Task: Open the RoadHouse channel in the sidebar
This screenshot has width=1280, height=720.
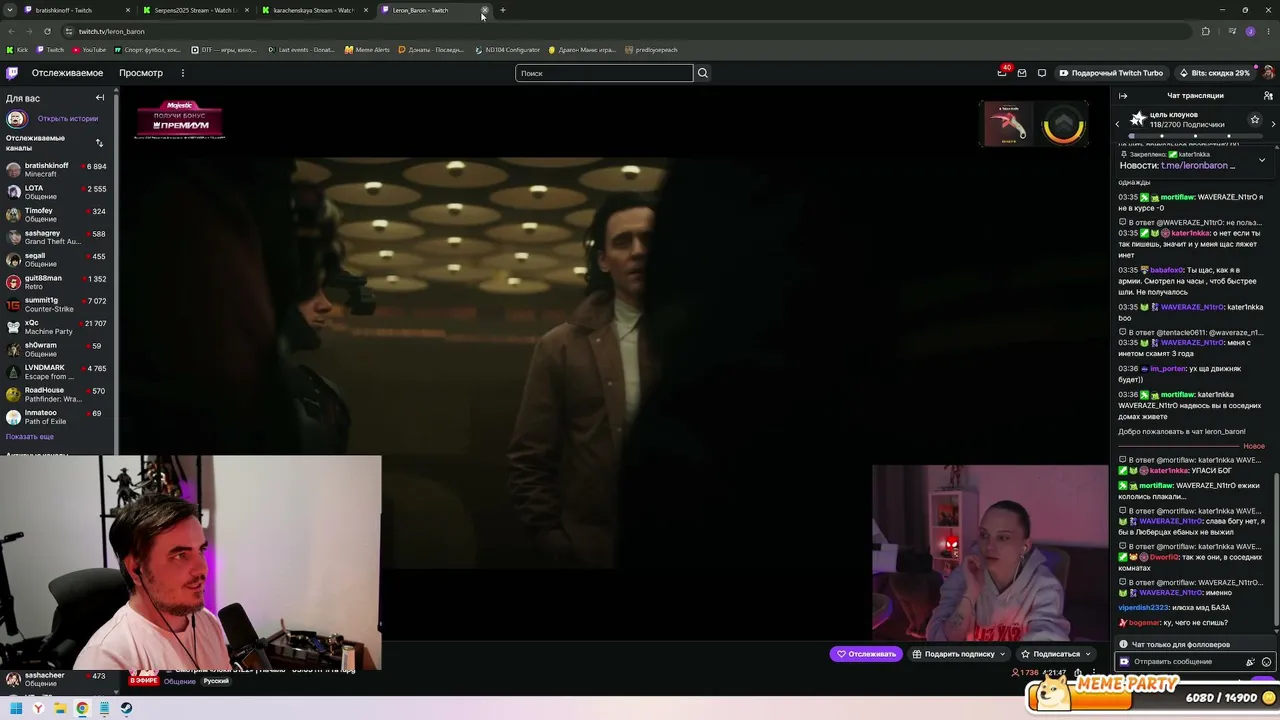Action: (x=58, y=395)
